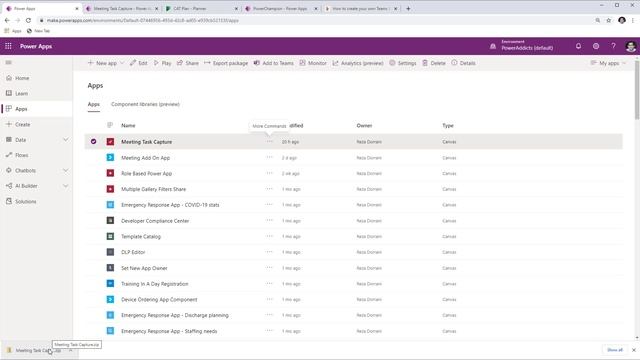Open Create in sidebar

pos(22,124)
